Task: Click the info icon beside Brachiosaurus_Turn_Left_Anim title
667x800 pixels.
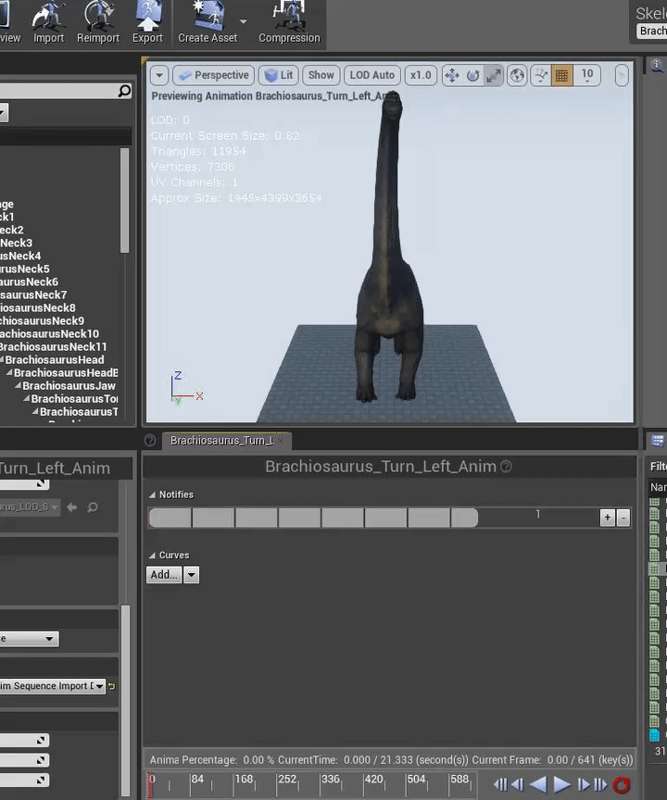Action: pyautogui.click(x=506, y=466)
